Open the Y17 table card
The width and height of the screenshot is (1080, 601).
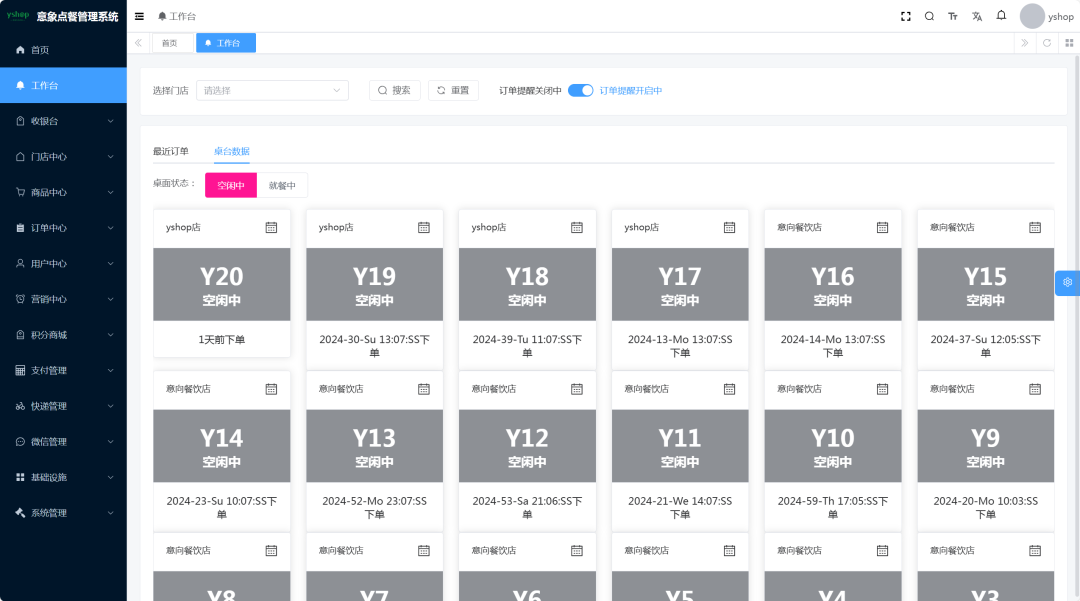coord(680,284)
